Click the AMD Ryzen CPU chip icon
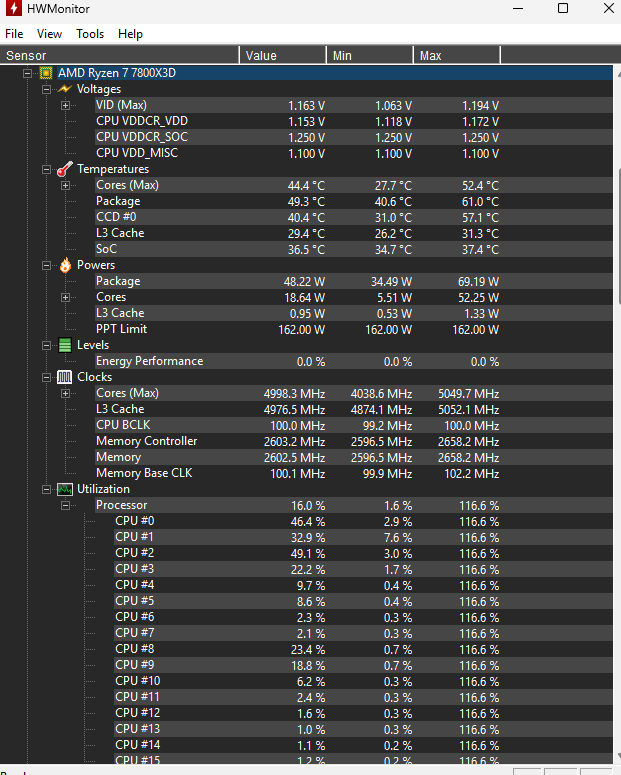Viewport: 621px width, 775px height. (x=46, y=73)
